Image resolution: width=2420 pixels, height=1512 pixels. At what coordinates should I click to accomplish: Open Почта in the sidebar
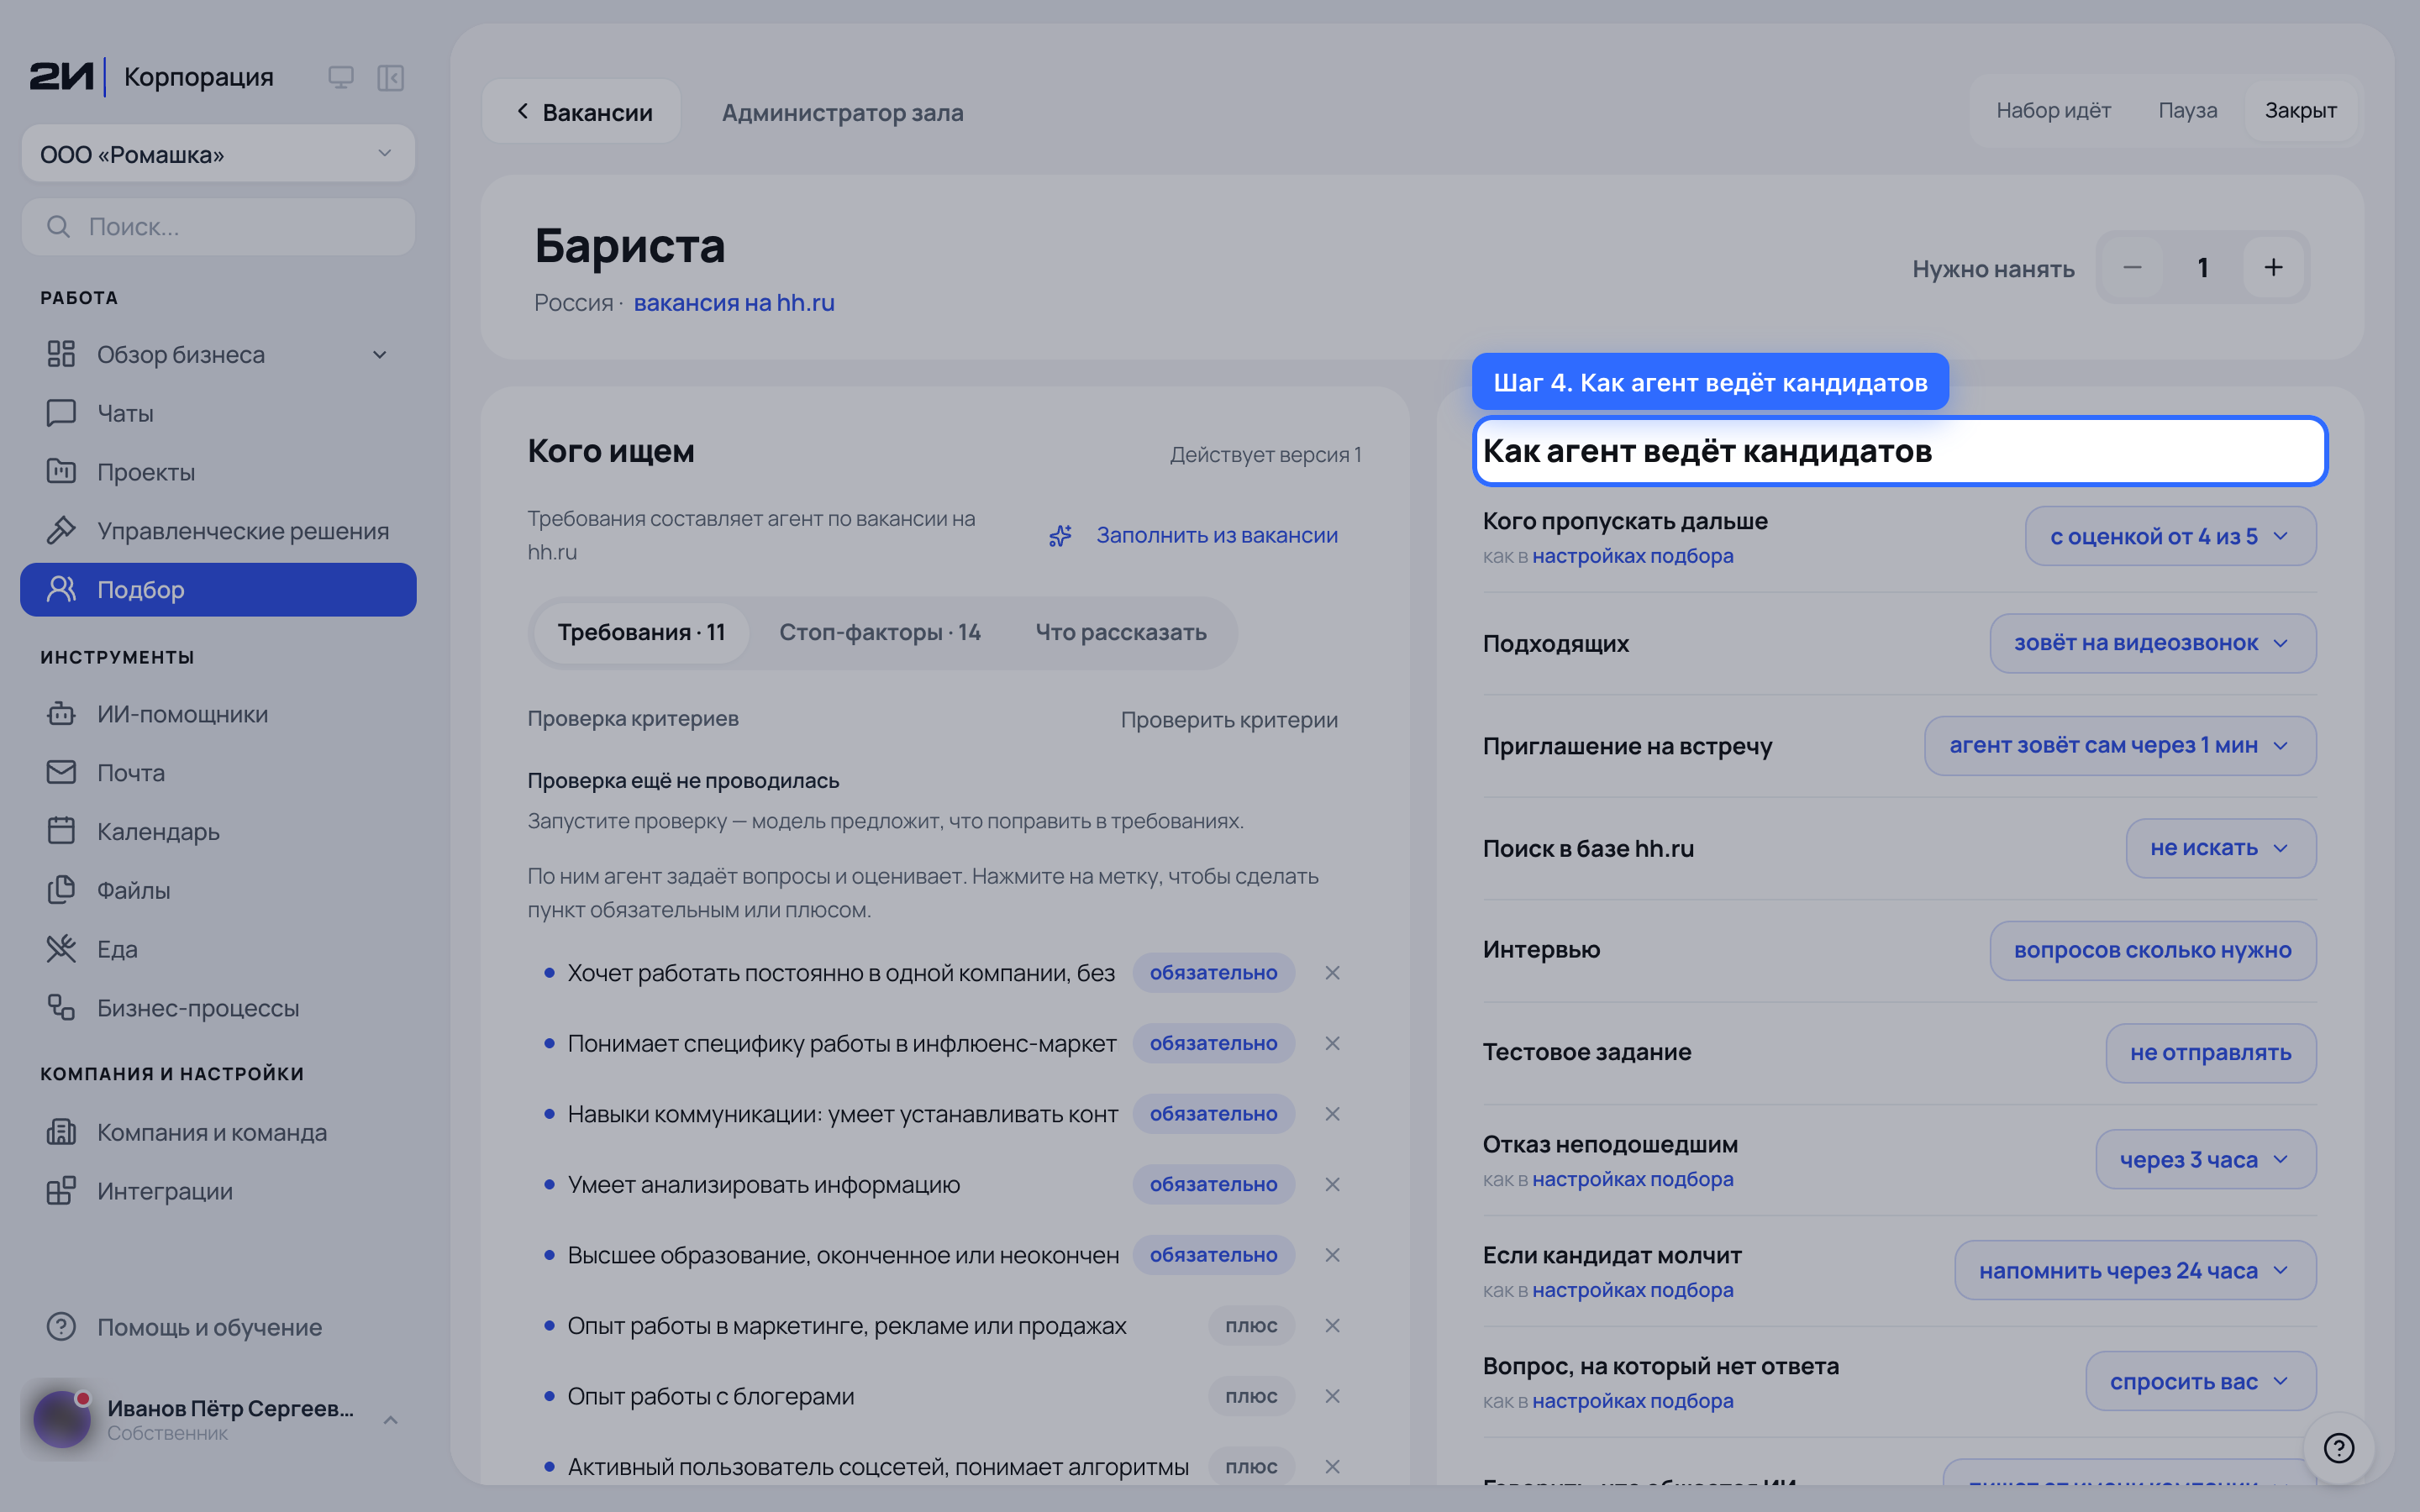point(218,773)
